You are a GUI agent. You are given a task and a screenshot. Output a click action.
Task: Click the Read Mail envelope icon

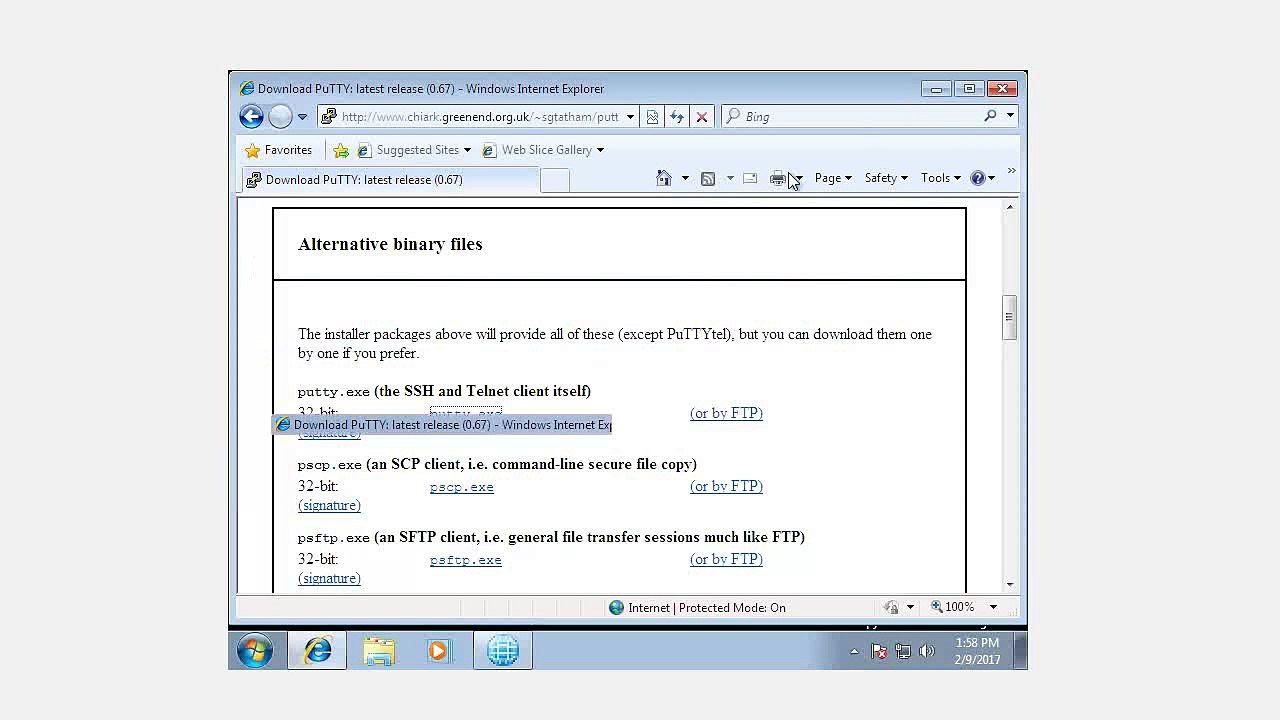[x=750, y=178]
